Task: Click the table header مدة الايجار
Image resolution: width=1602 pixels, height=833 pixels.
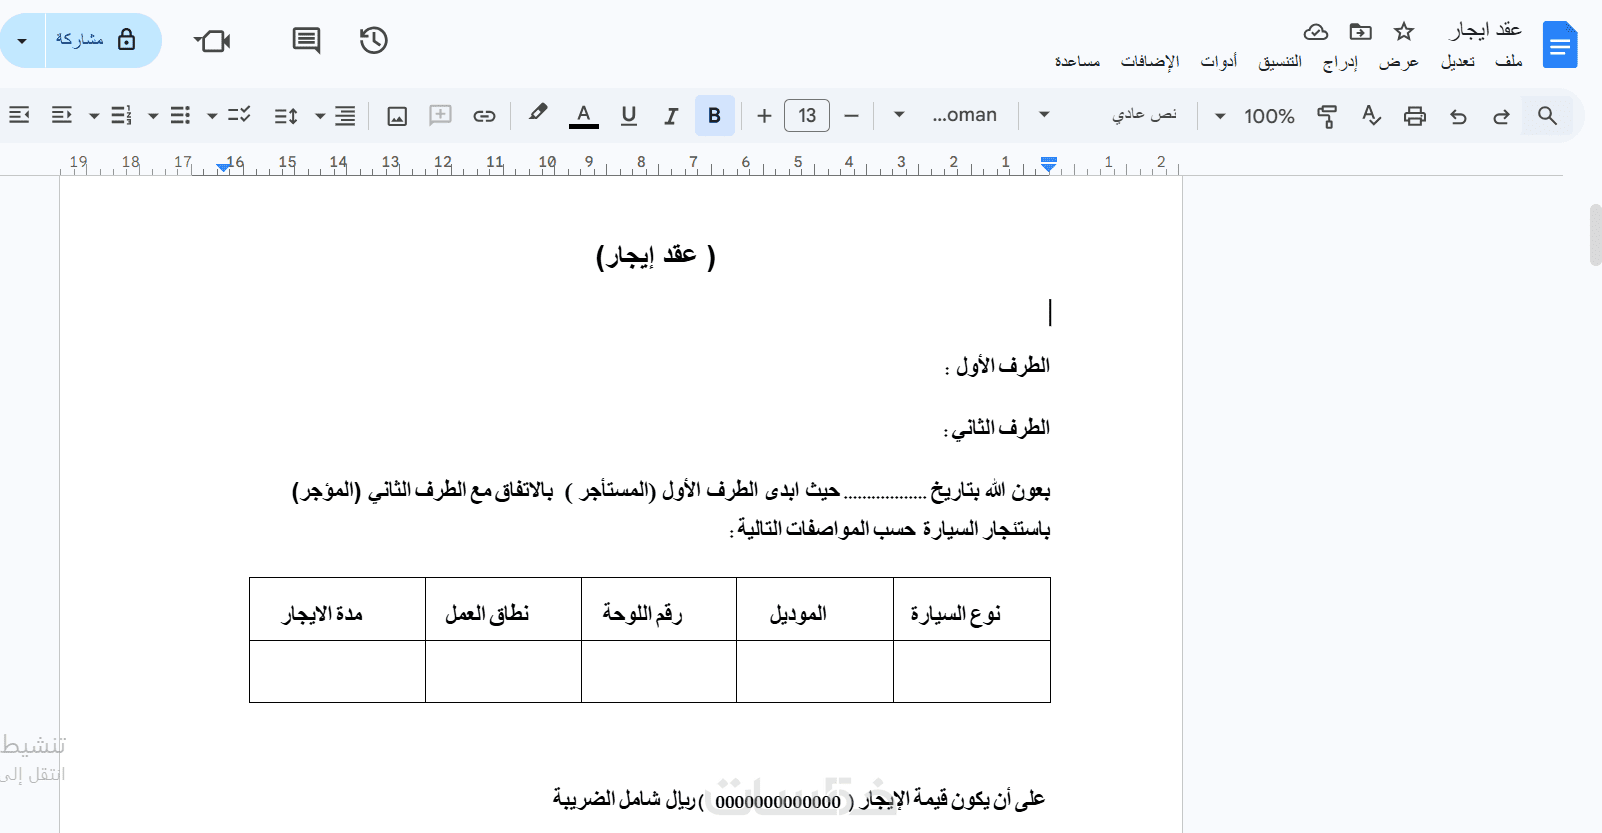Action: tap(322, 613)
